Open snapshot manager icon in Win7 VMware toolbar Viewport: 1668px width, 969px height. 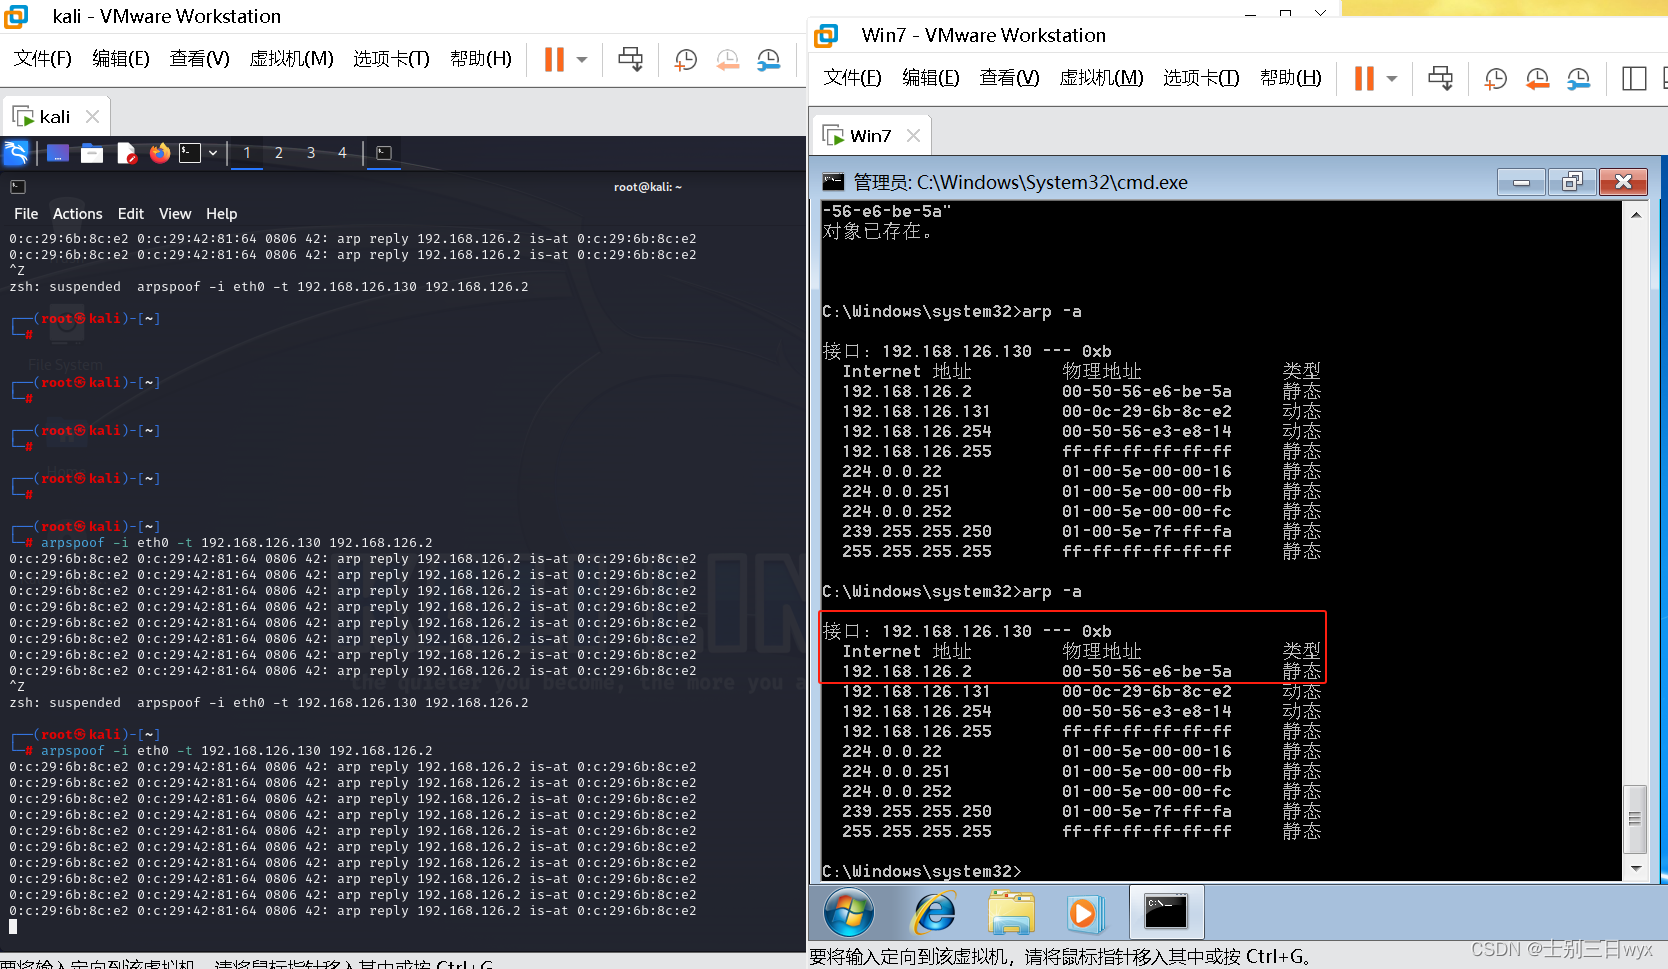point(1578,79)
